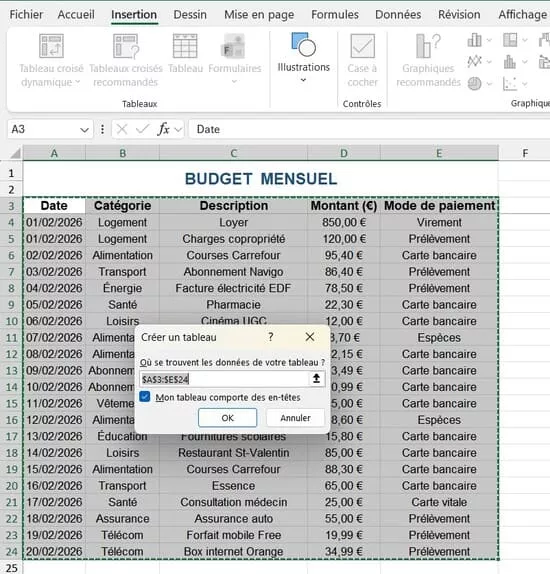Viewport: 550px width, 574px height.
Task: Close the Créer un tableau dialog
Action: click(310, 337)
